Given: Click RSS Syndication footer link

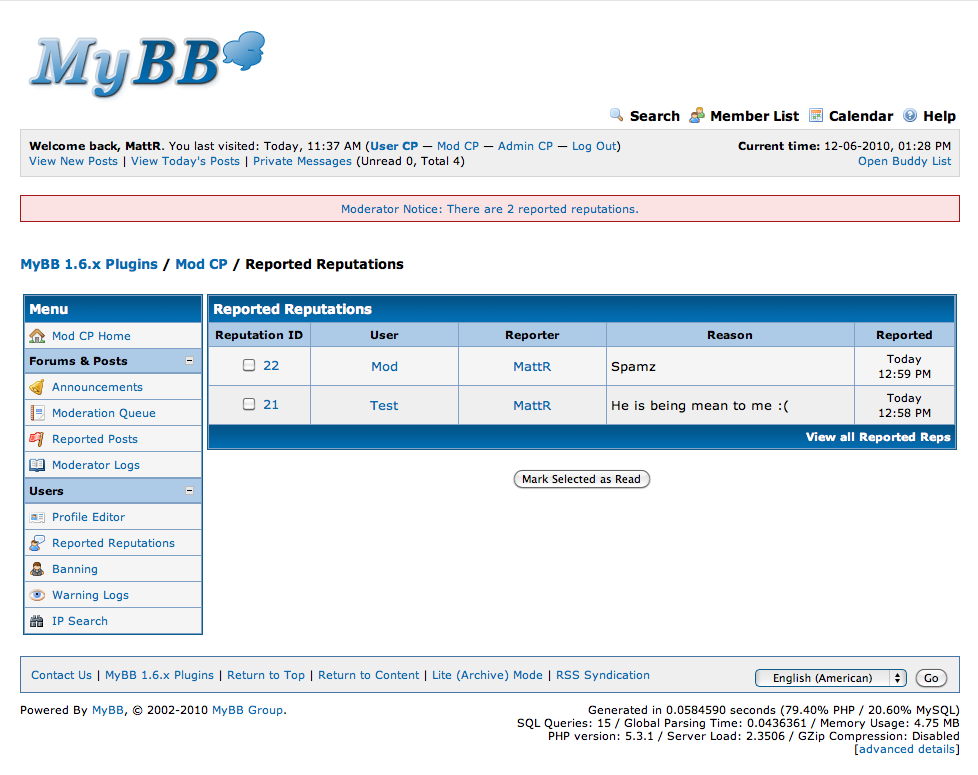Looking at the screenshot, I should (603, 675).
